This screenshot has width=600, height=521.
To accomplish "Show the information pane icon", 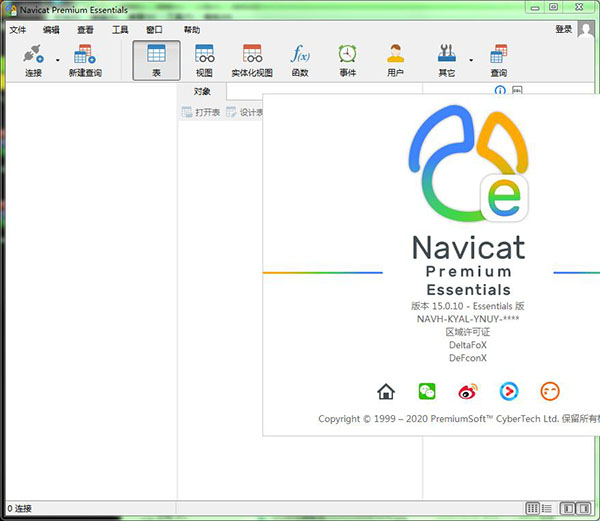I will coord(500,90).
